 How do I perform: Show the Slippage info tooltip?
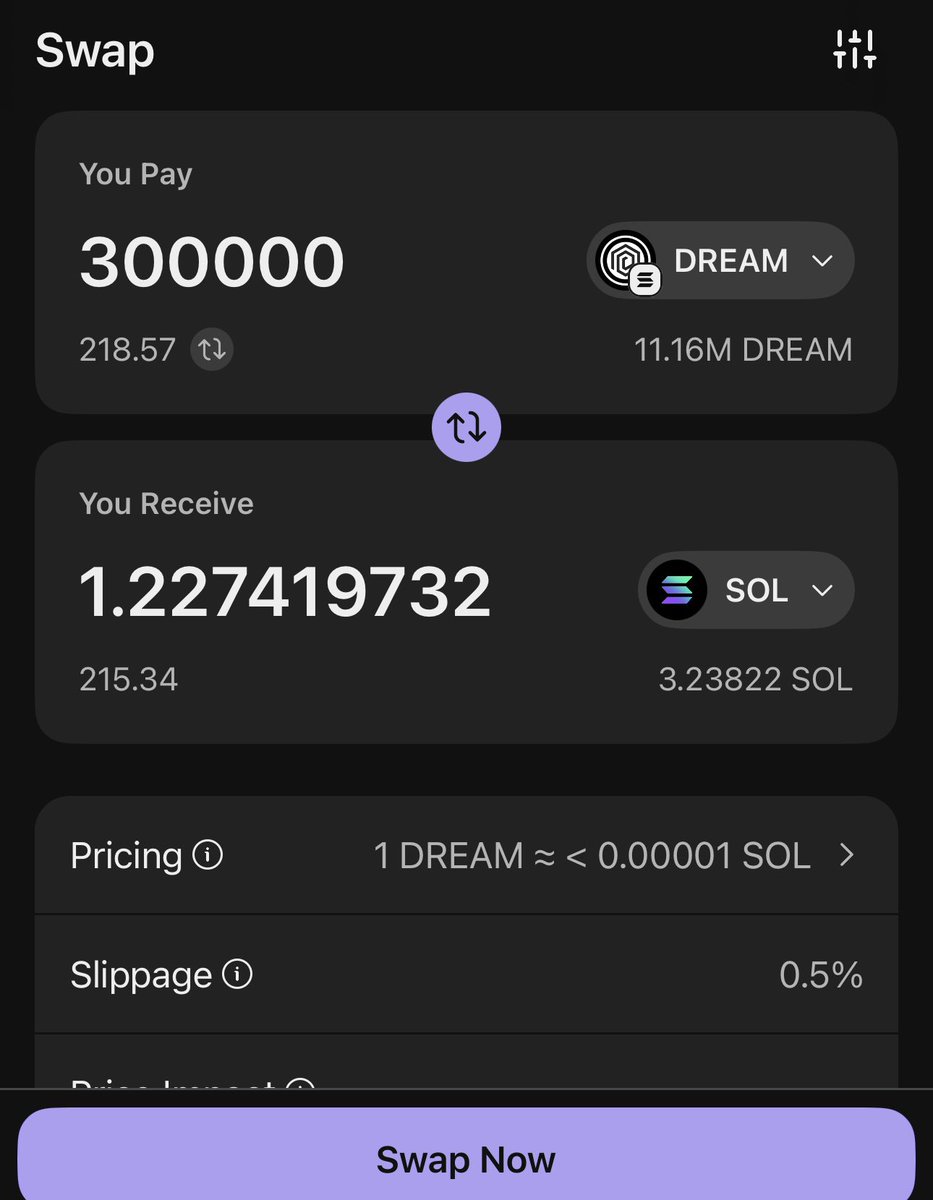click(x=237, y=974)
